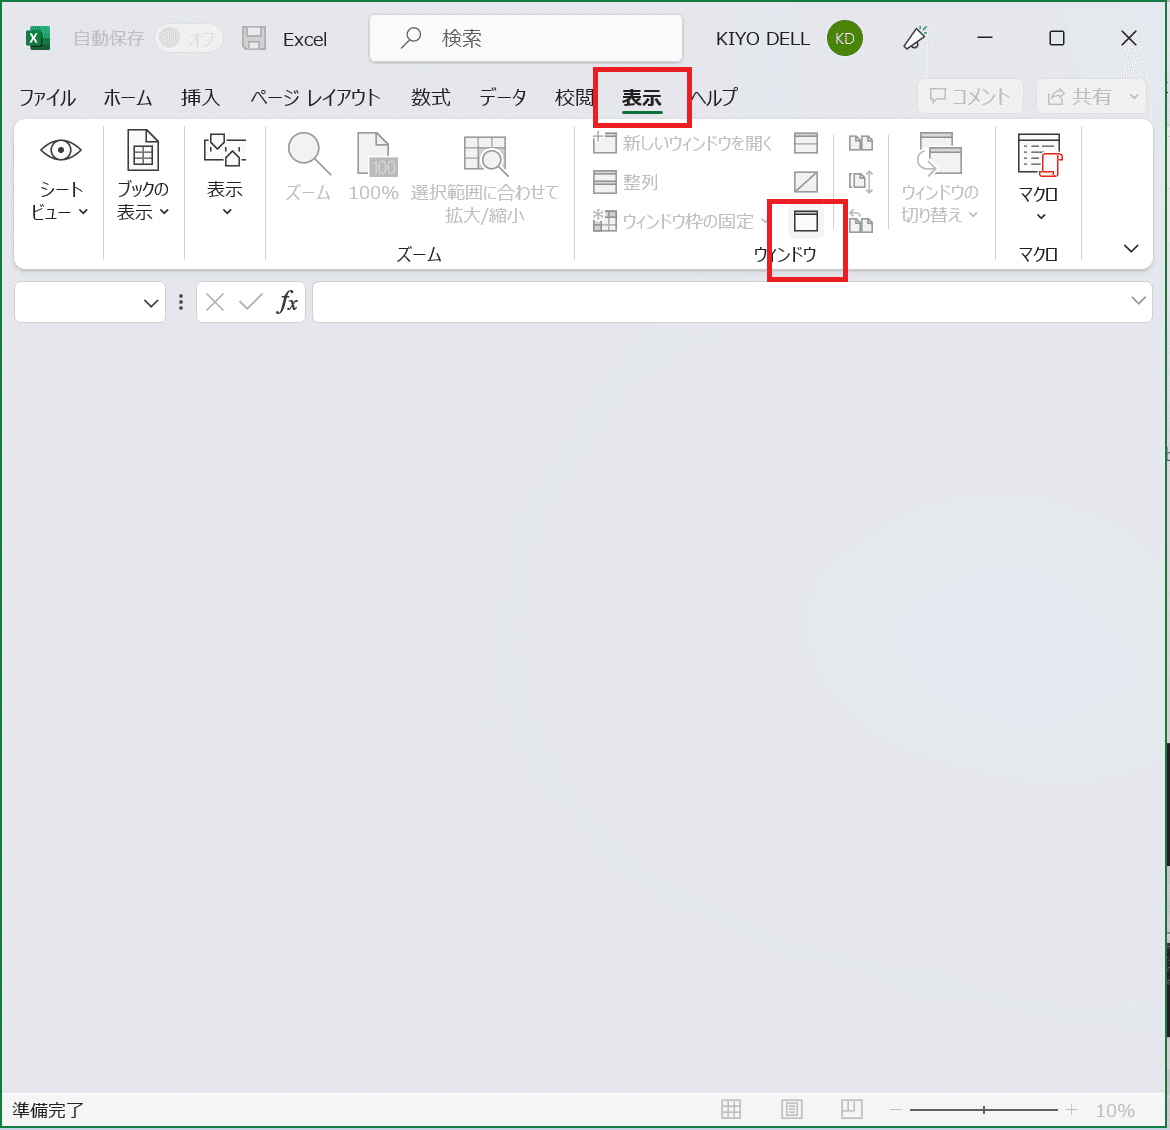The image size is (1170, 1130).
Task: Enable normal grid view from status bar
Action: click(731, 1110)
